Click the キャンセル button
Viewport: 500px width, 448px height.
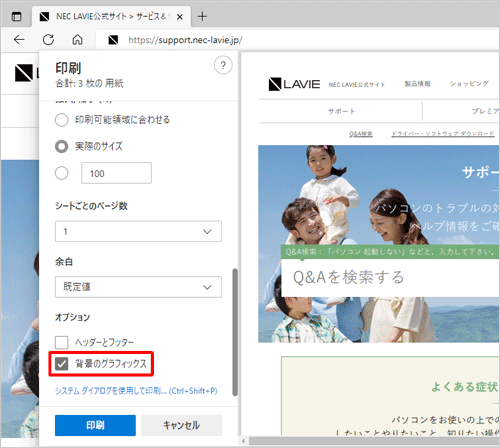(181, 425)
